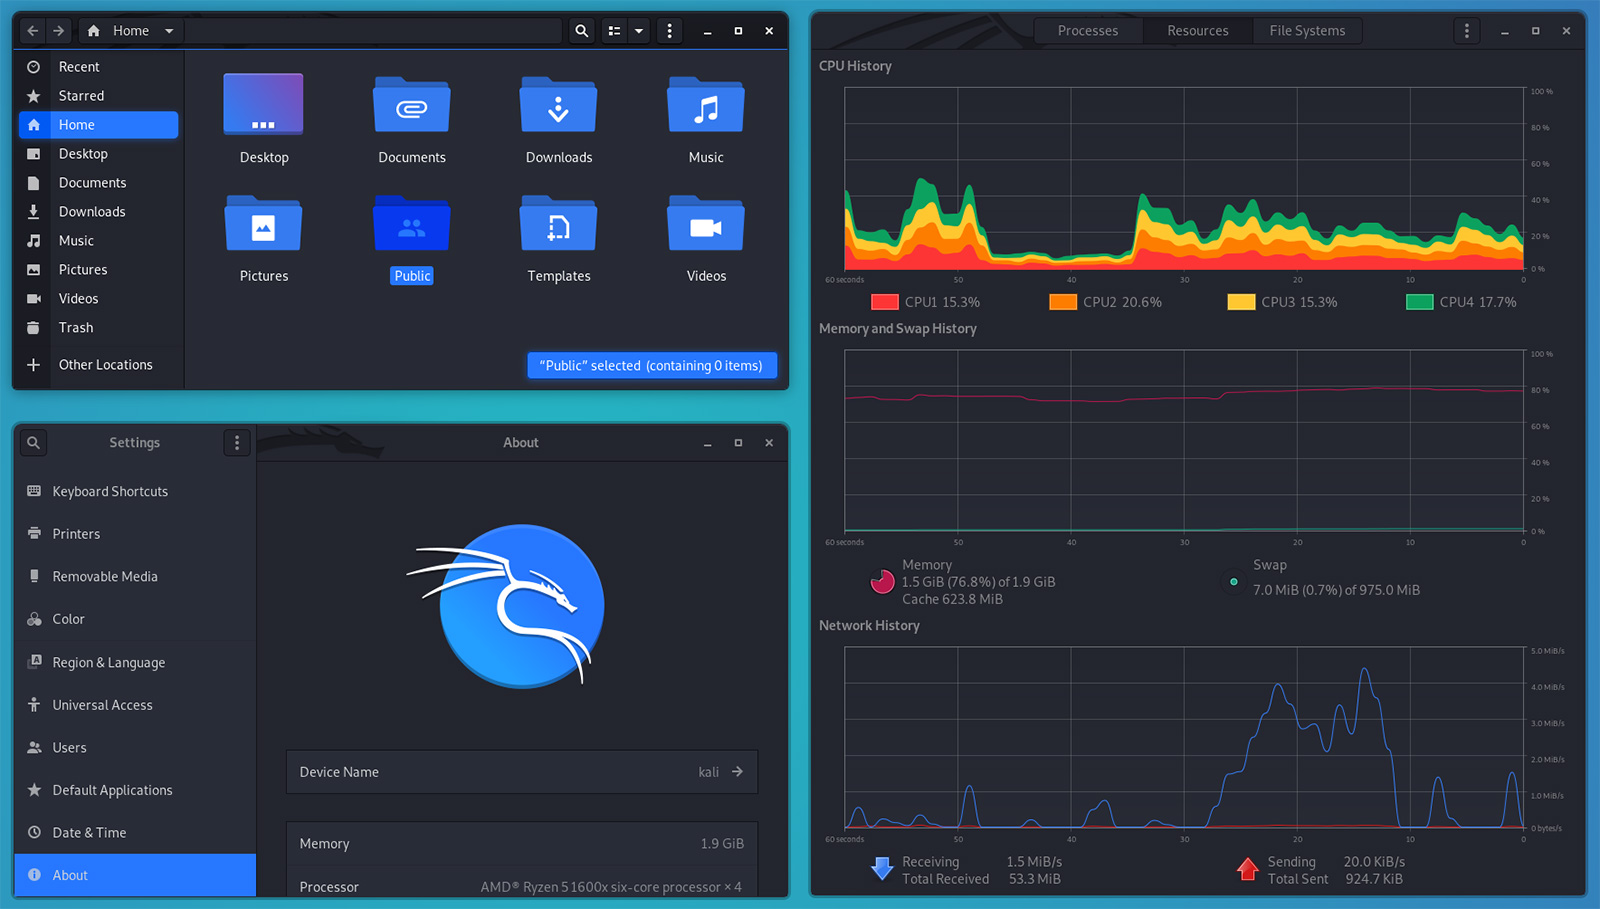Toggle the CPU4 graph legend
The height and width of the screenshot is (909, 1600).
(1418, 301)
